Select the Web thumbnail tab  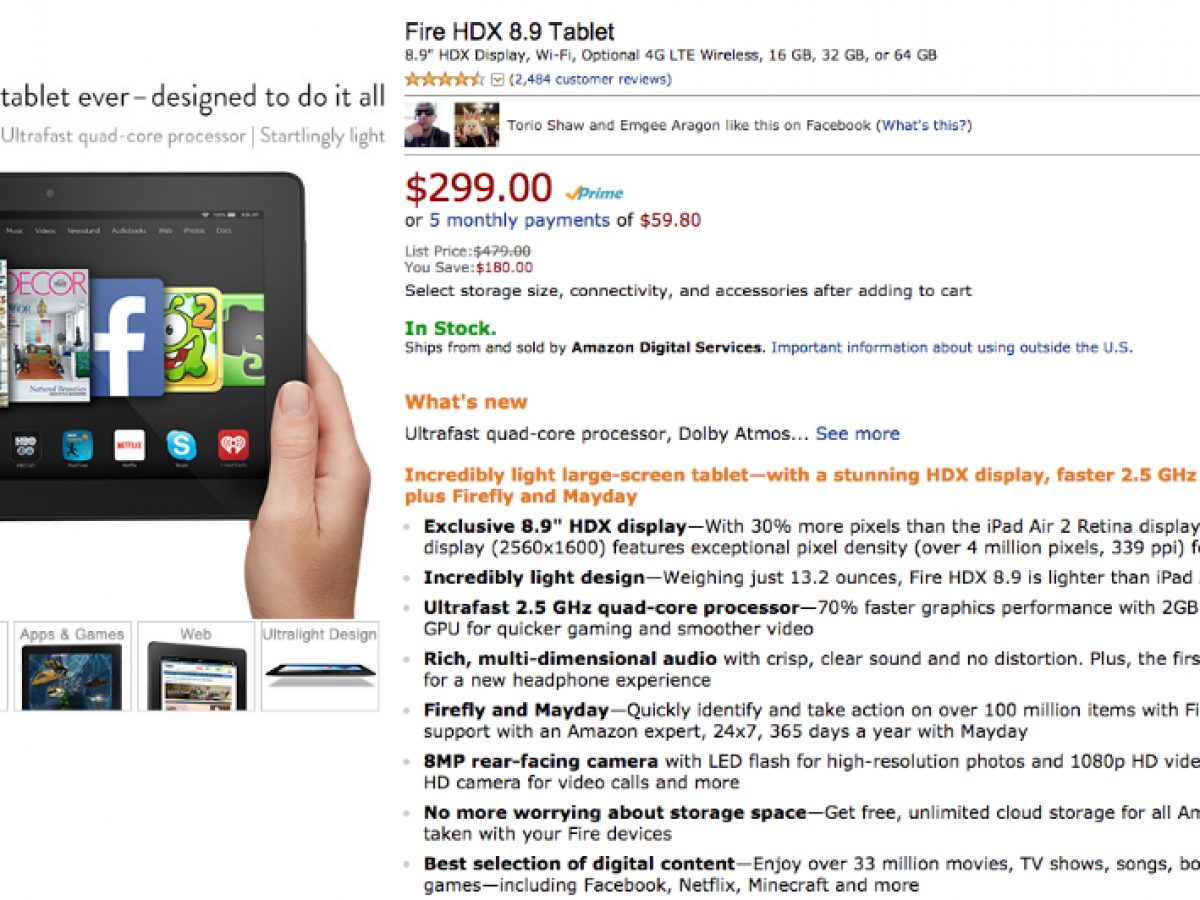[x=196, y=666]
